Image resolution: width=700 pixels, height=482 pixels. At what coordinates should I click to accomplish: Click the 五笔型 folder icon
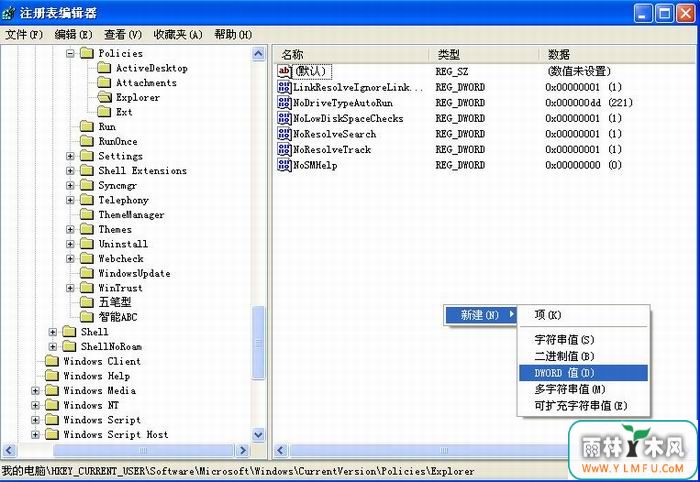pos(87,302)
